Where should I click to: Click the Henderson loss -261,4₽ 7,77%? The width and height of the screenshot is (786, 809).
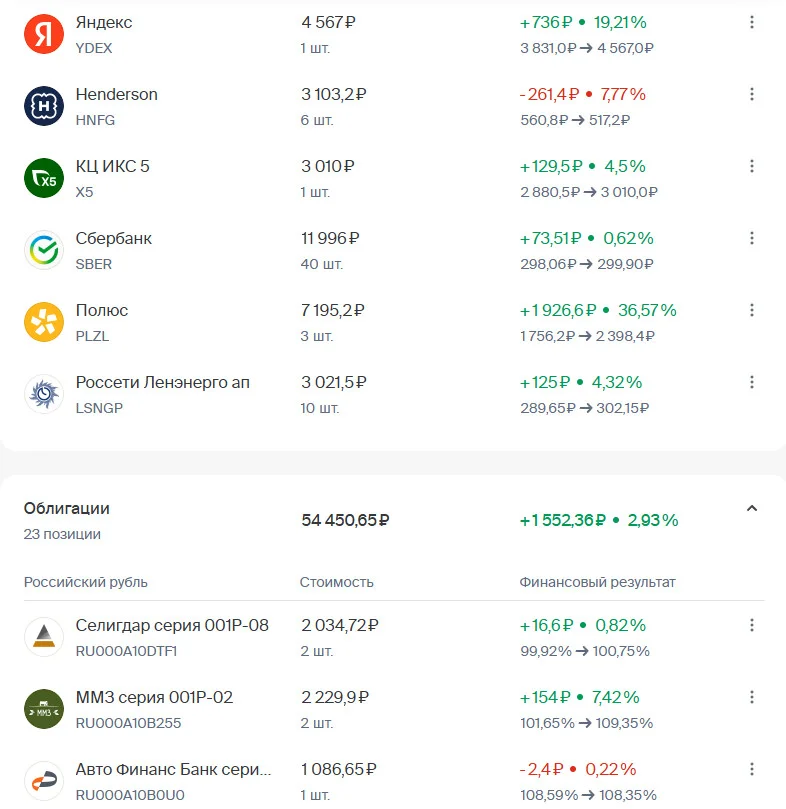coord(582,94)
